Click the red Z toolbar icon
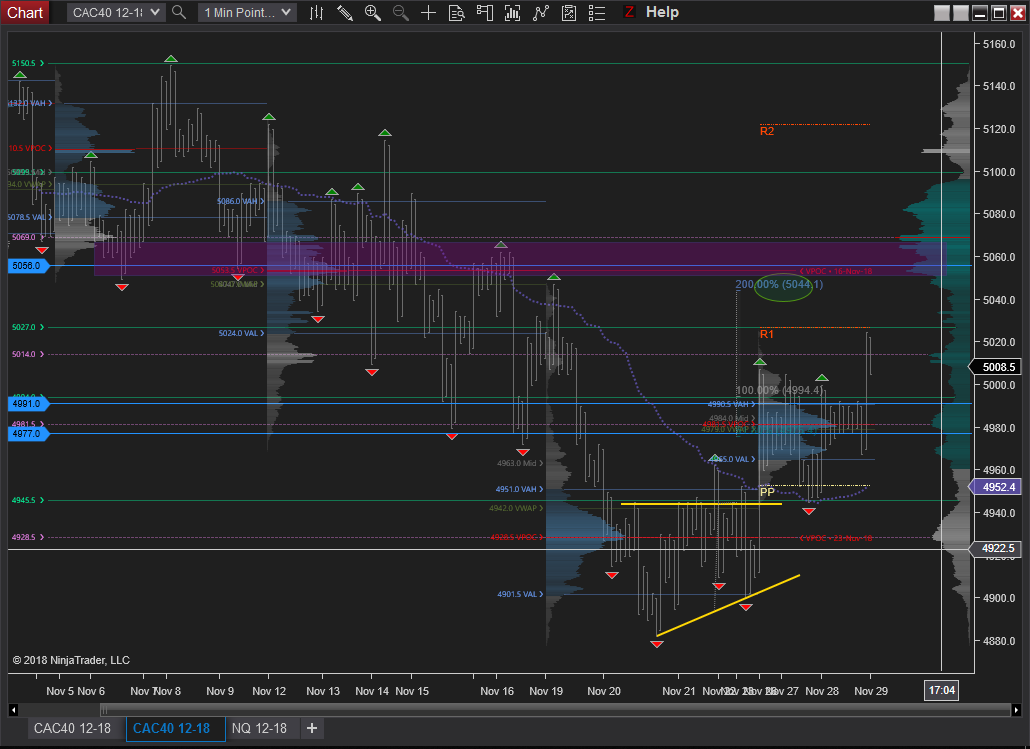 pos(629,12)
